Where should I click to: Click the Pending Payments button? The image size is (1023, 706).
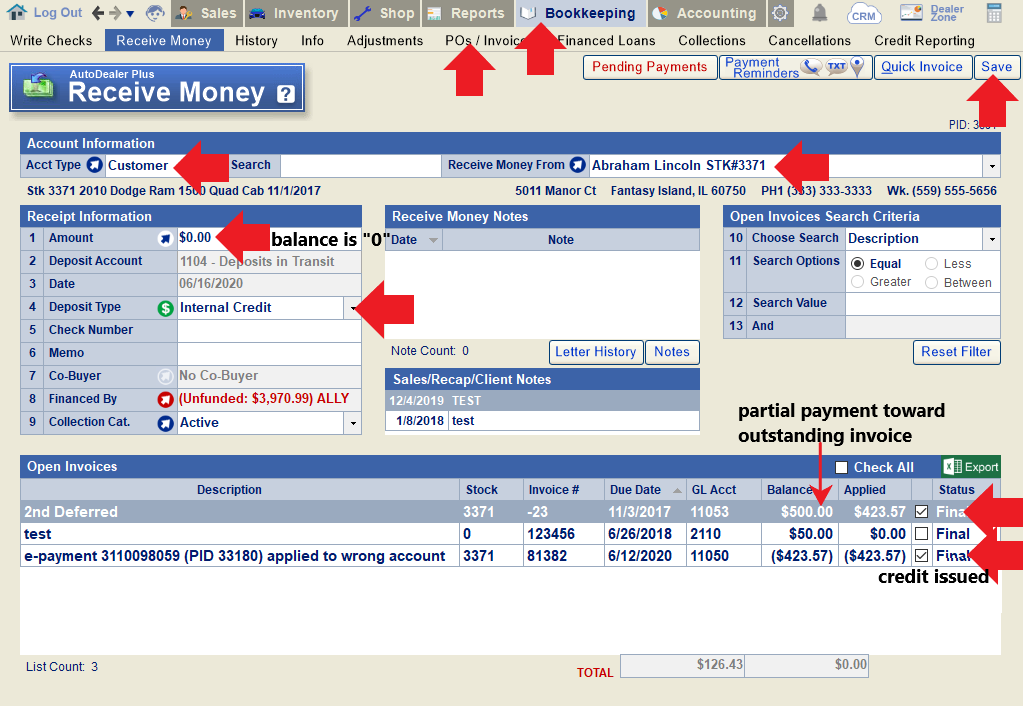tap(649, 67)
